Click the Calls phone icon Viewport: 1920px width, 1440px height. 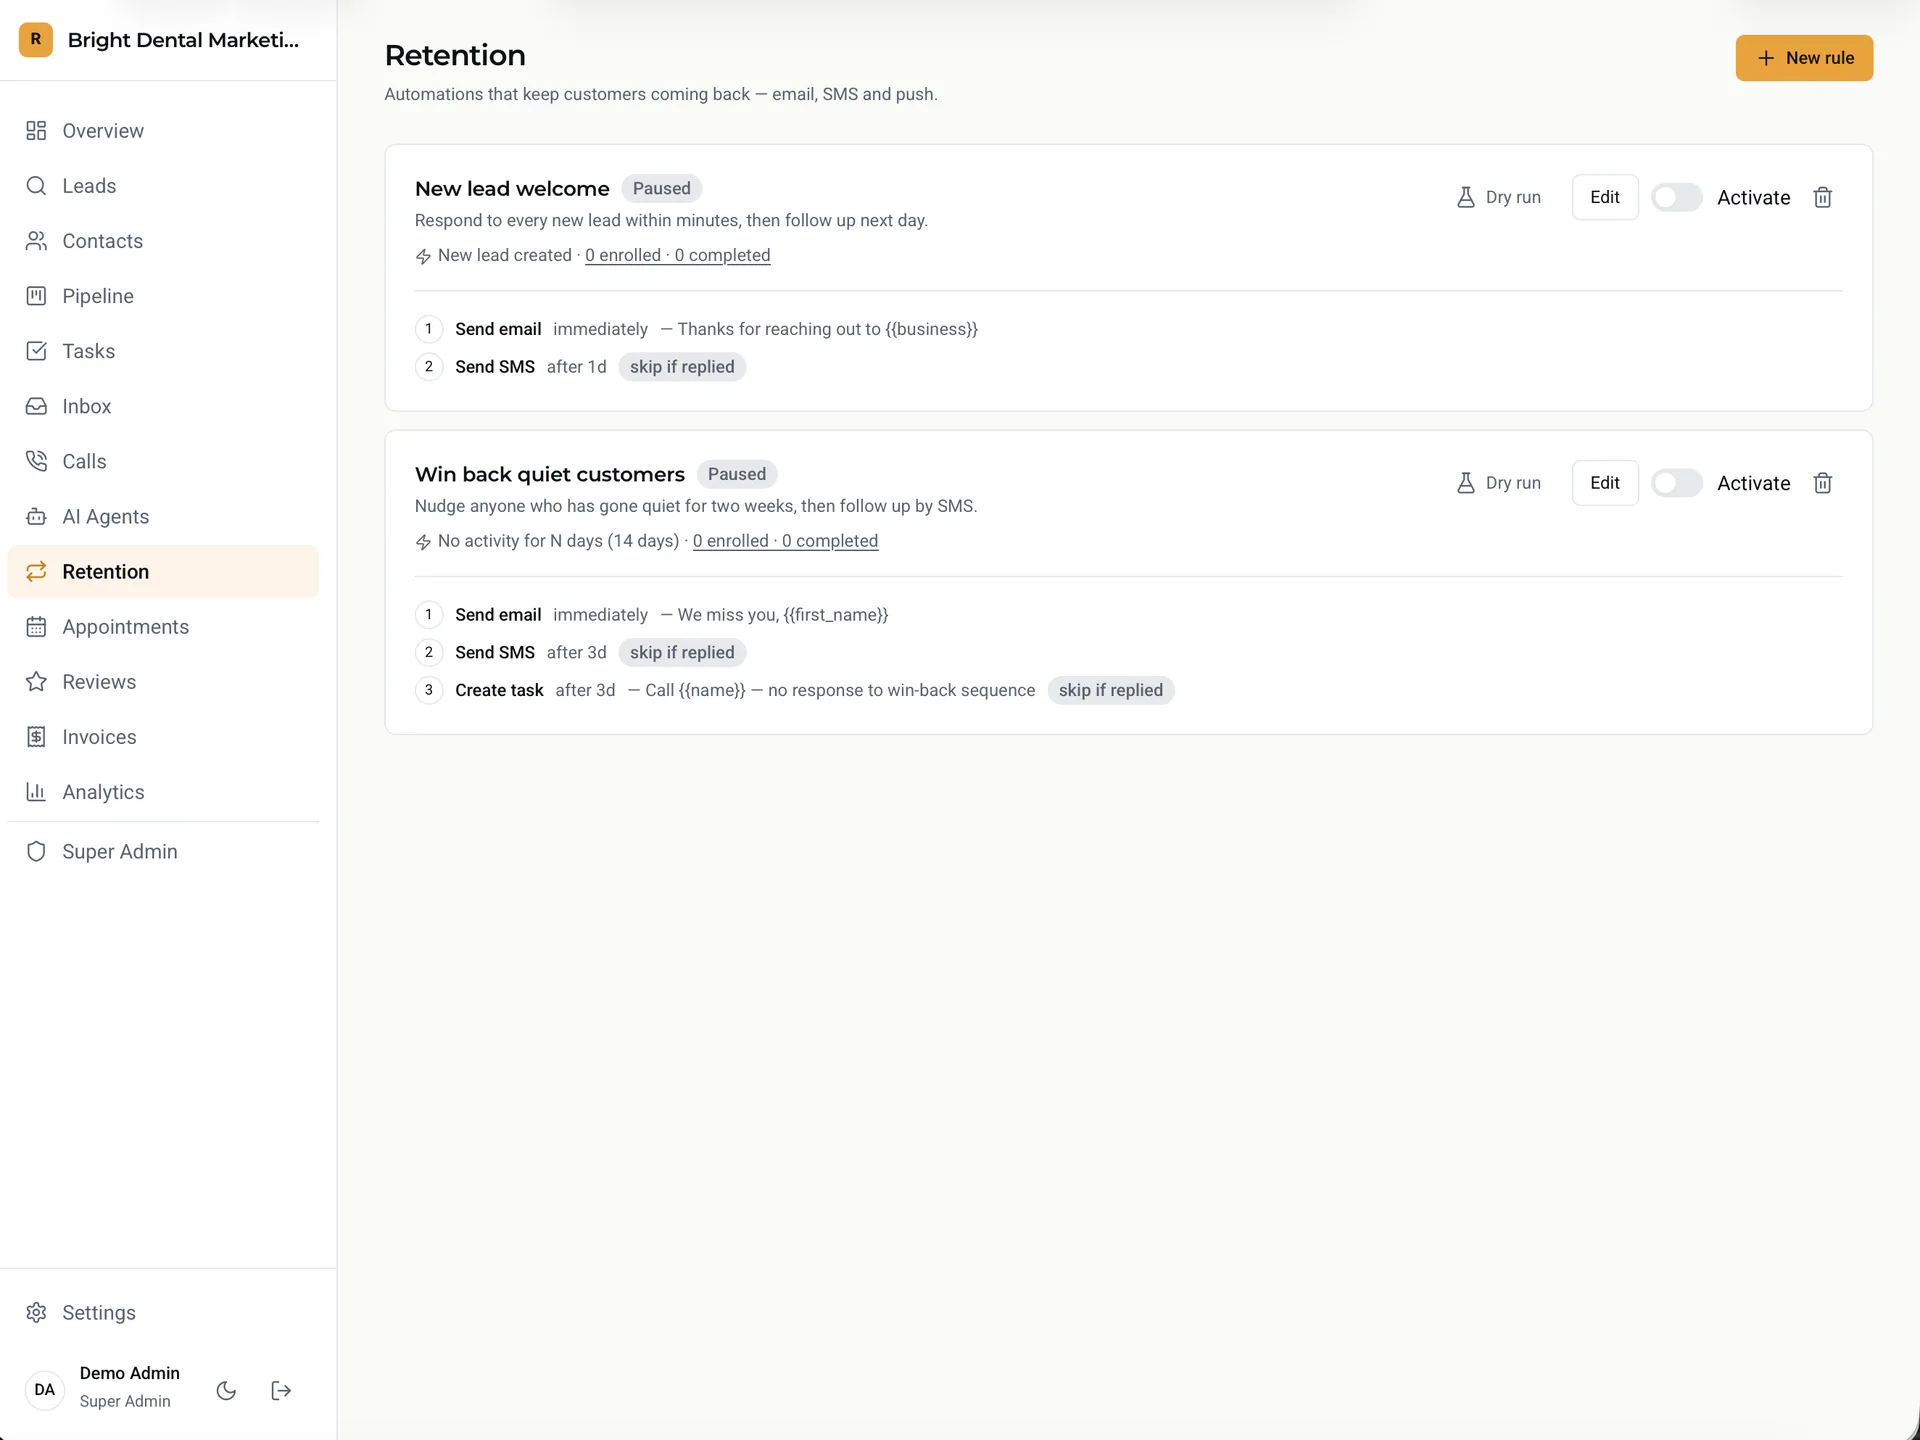36,461
